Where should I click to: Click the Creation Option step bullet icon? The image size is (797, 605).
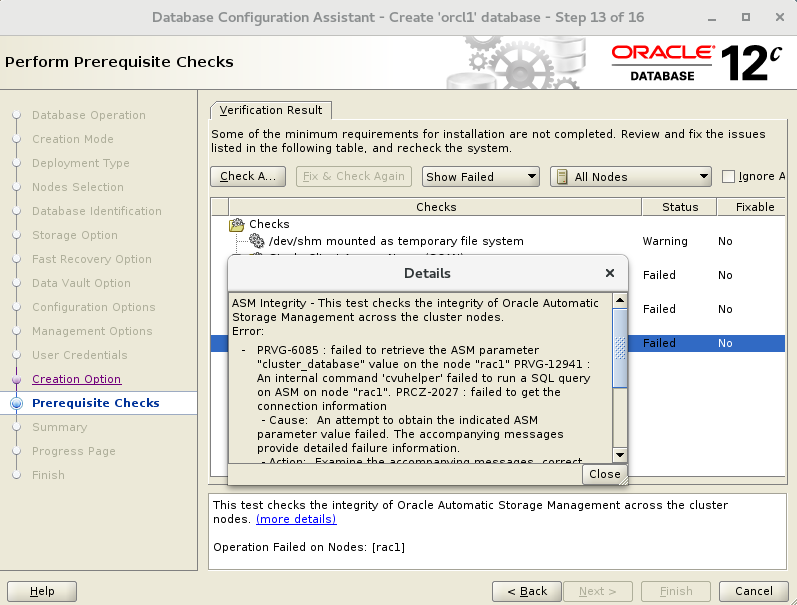point(16,379)
